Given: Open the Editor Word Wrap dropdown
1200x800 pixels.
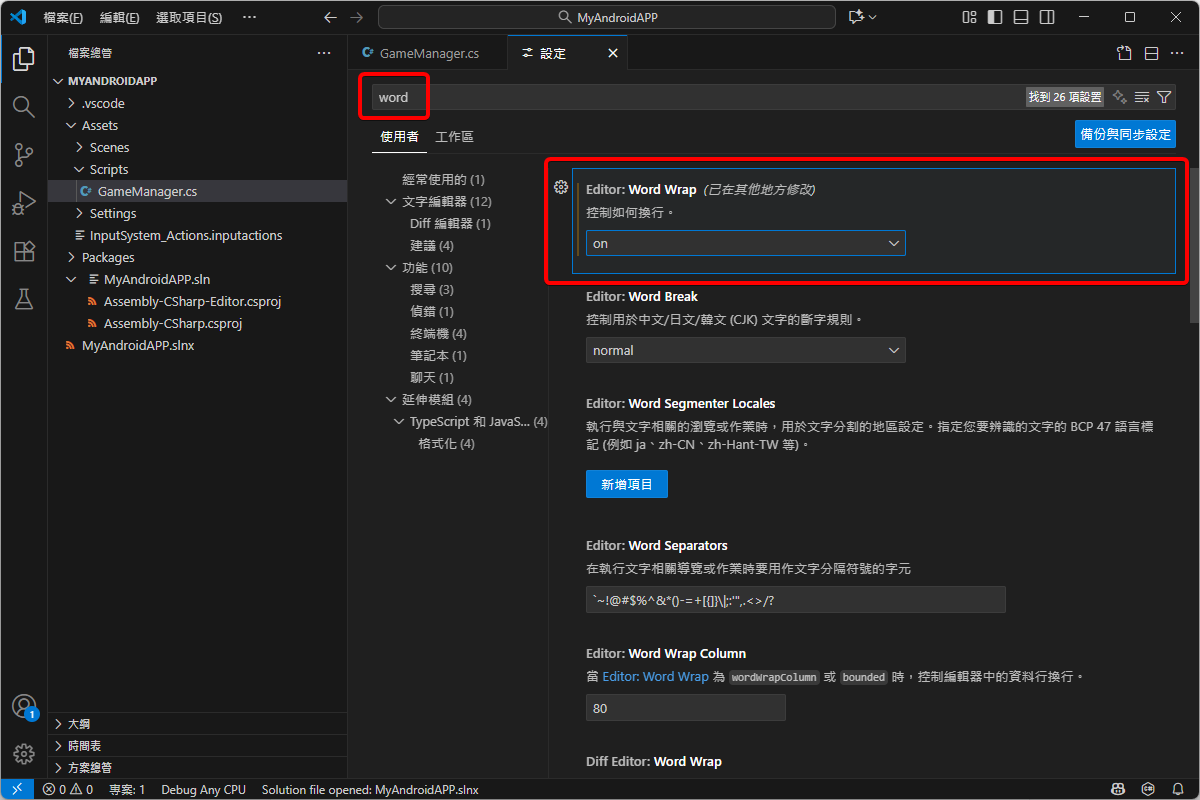Looking at the screenshot, I should (745, 243).
